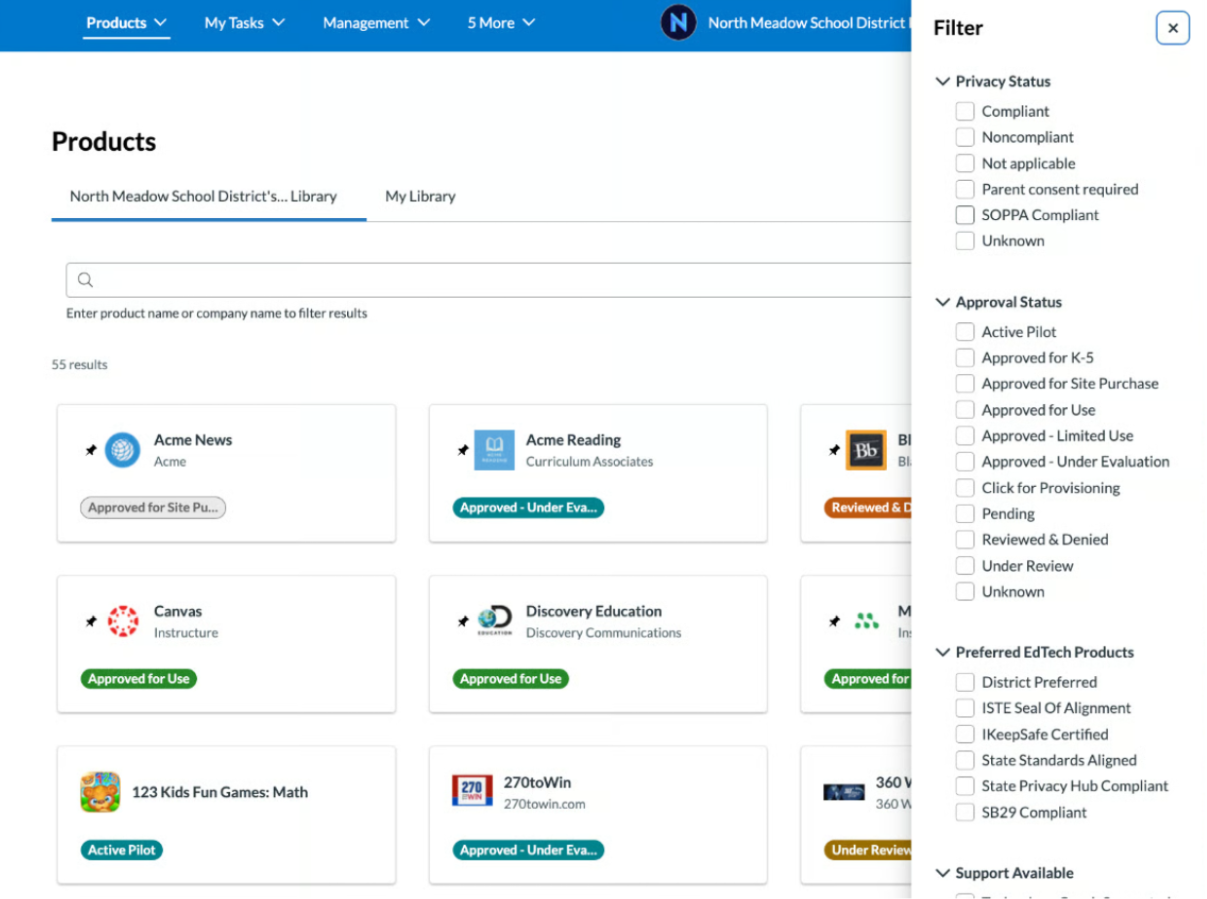Click the 55 results count text
This screenshot has width=1207, height=899.
(80, 365)
